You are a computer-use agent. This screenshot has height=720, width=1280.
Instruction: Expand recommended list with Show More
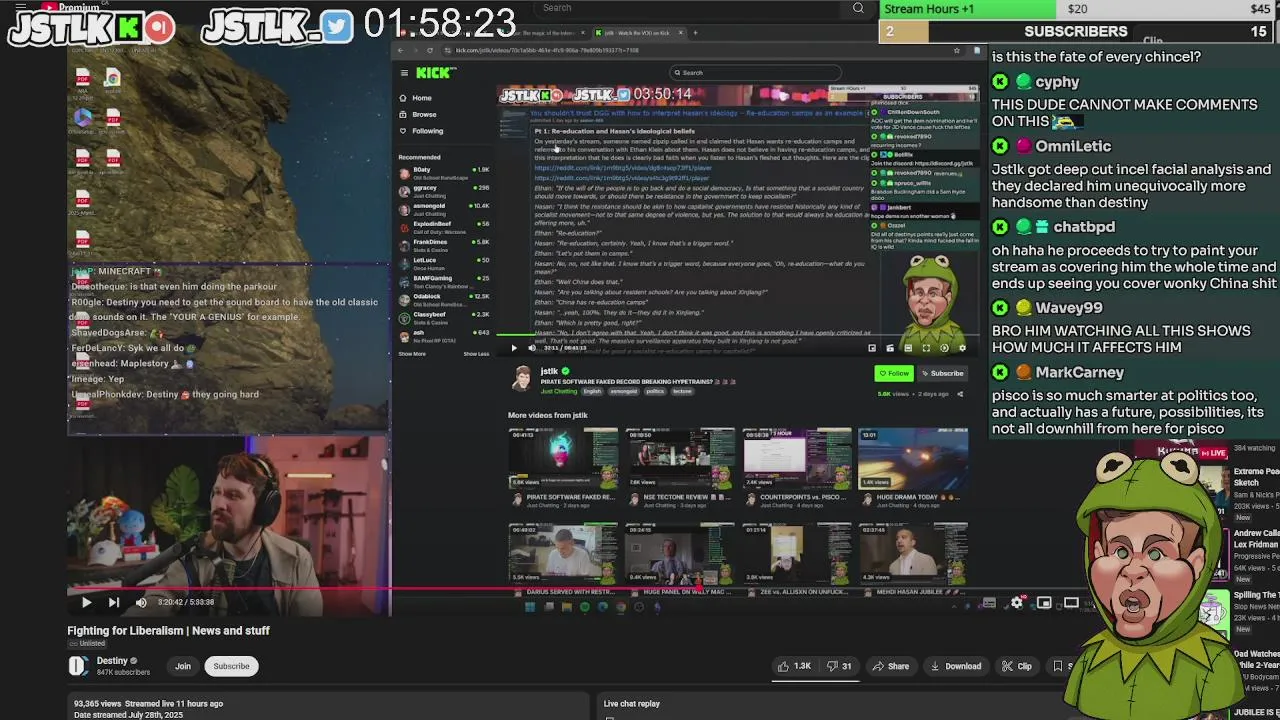coord(412,354)
